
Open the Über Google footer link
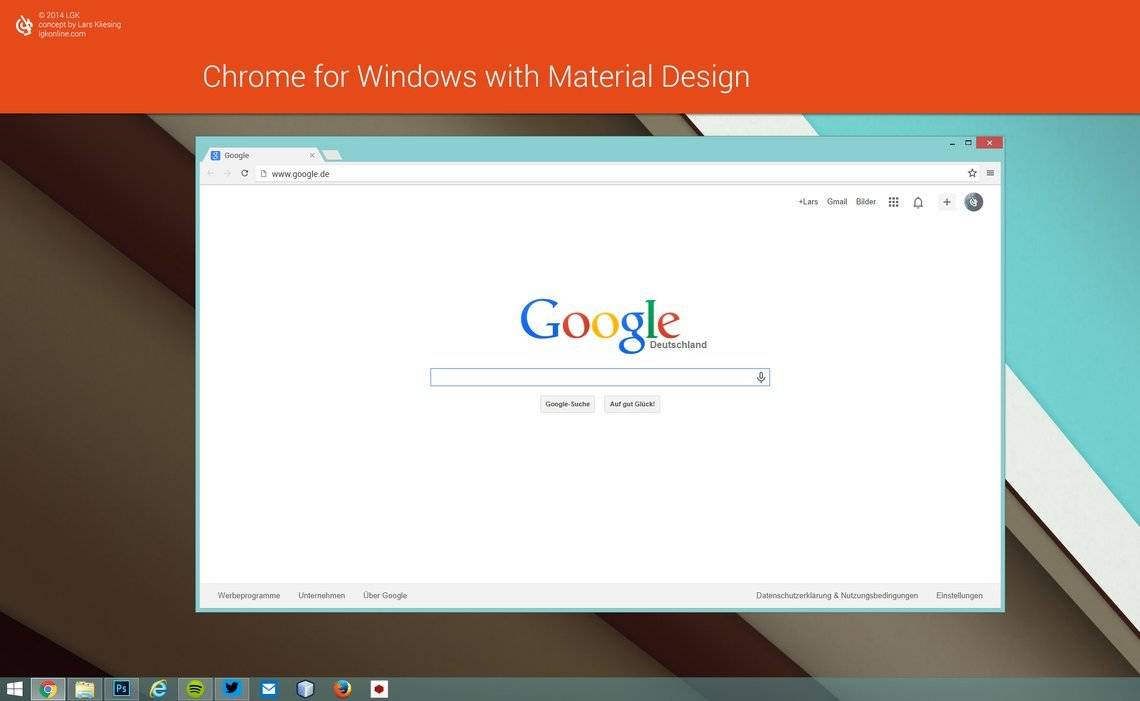385,596
